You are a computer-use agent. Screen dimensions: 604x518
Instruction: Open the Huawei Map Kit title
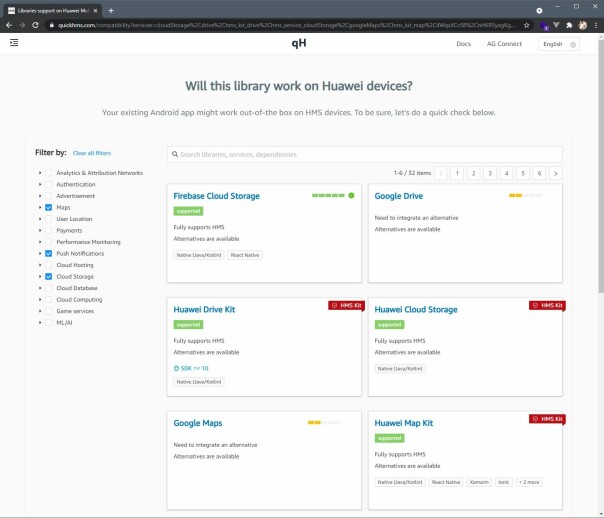(x=404, y=423)
